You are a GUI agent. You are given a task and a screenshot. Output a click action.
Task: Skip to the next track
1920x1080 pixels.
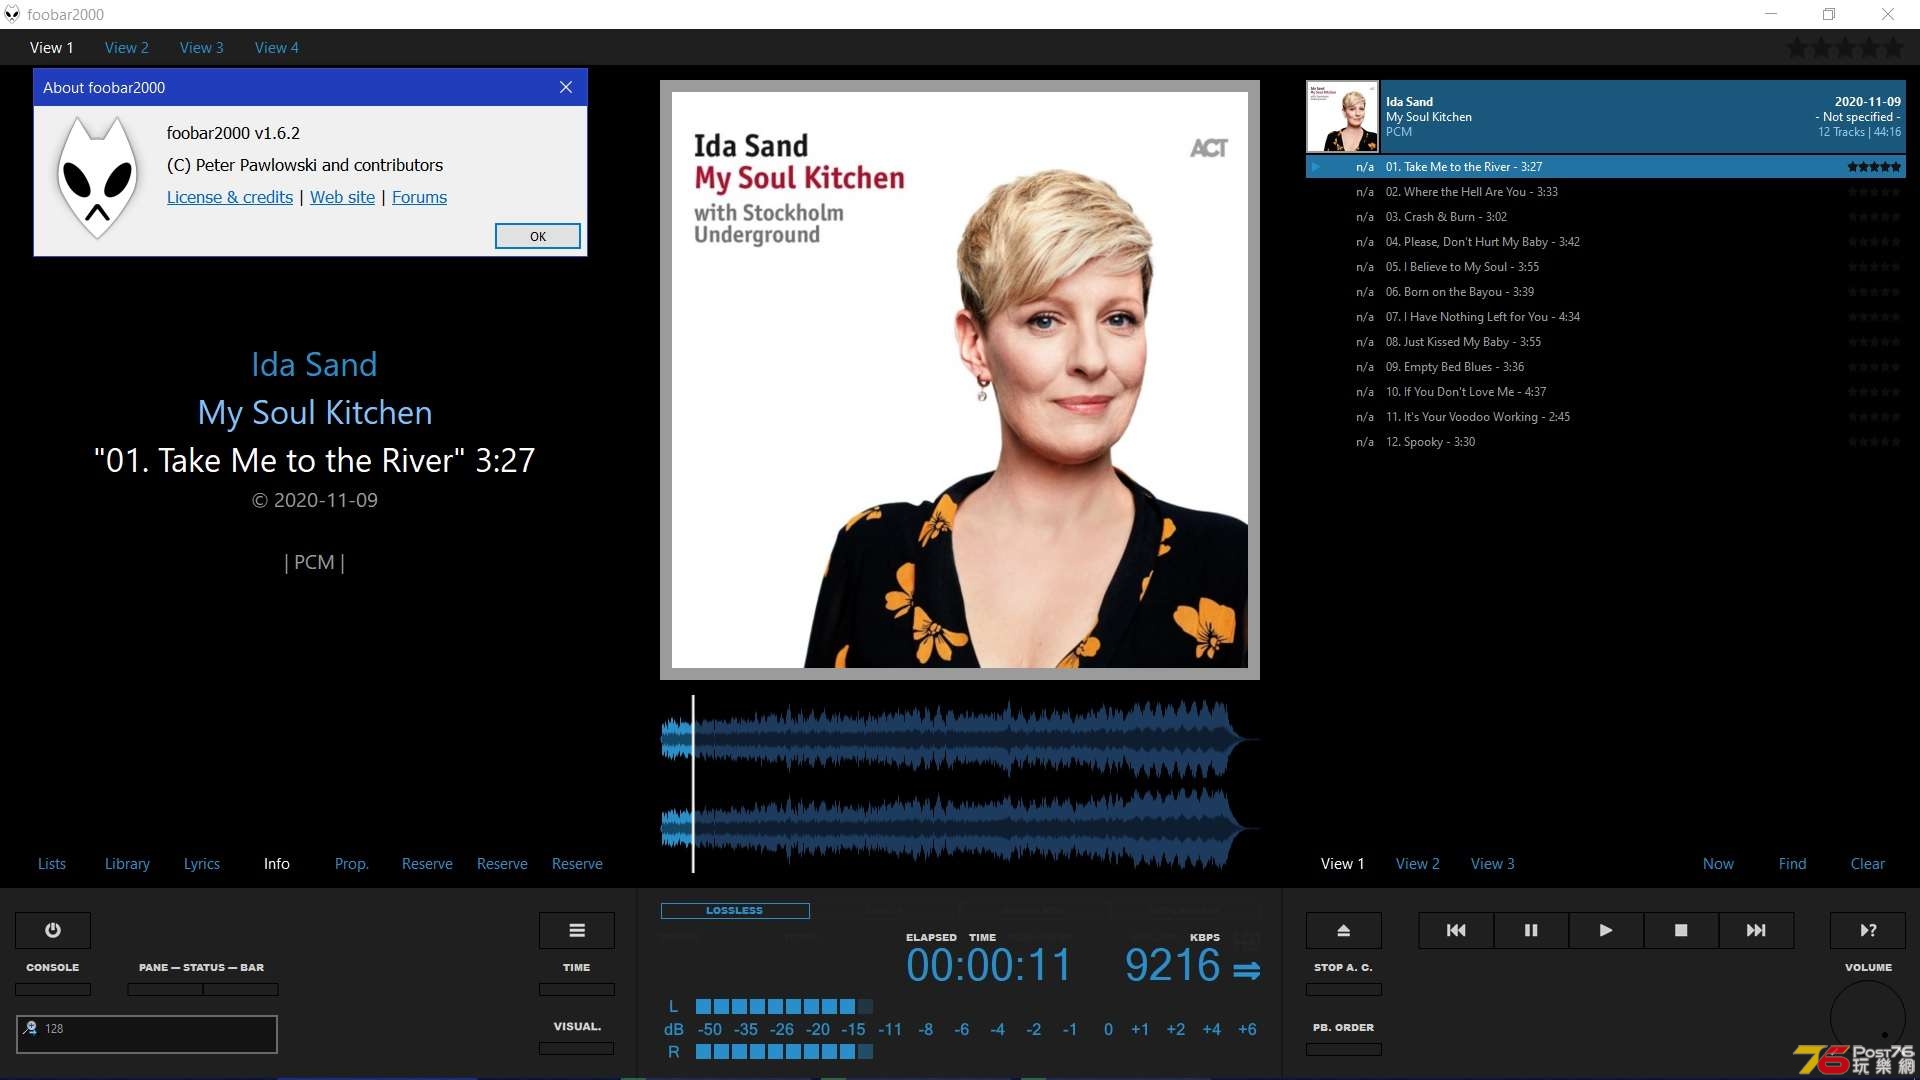[x=1756, y=930]
